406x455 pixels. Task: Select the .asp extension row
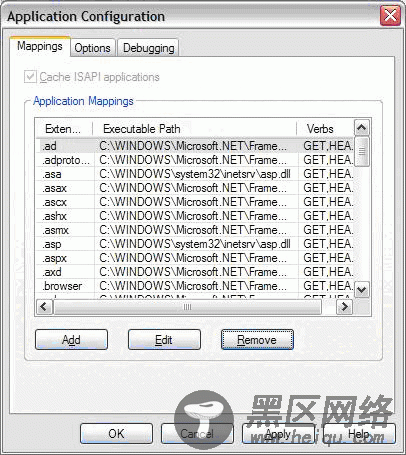coord(195,244)
